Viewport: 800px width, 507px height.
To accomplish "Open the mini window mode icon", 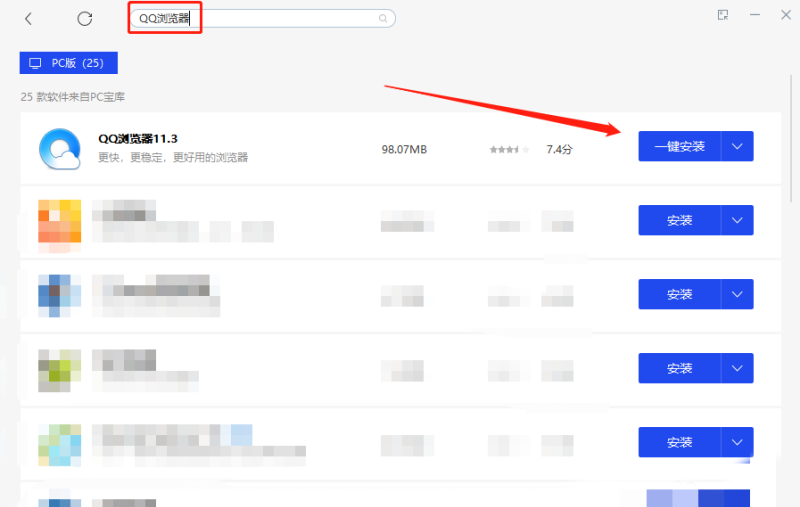I will (723, 15).
